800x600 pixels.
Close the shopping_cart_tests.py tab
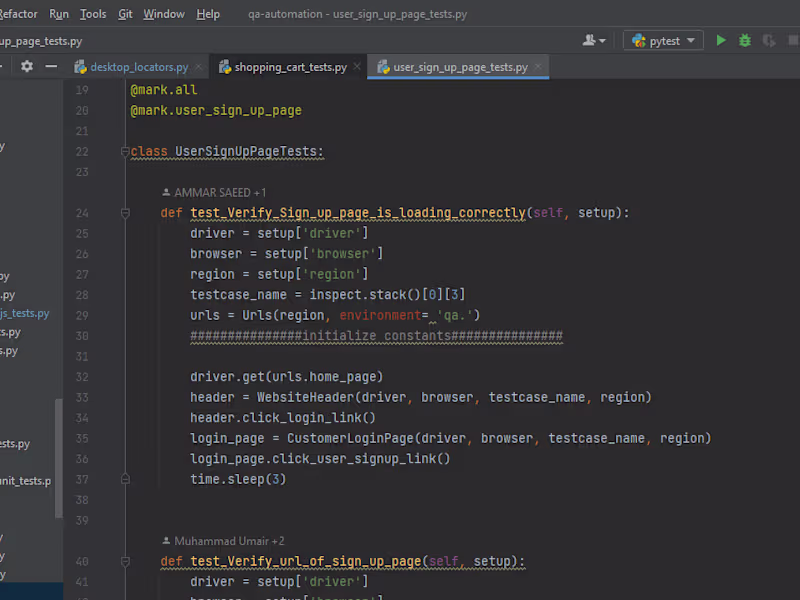pos(357,67)
